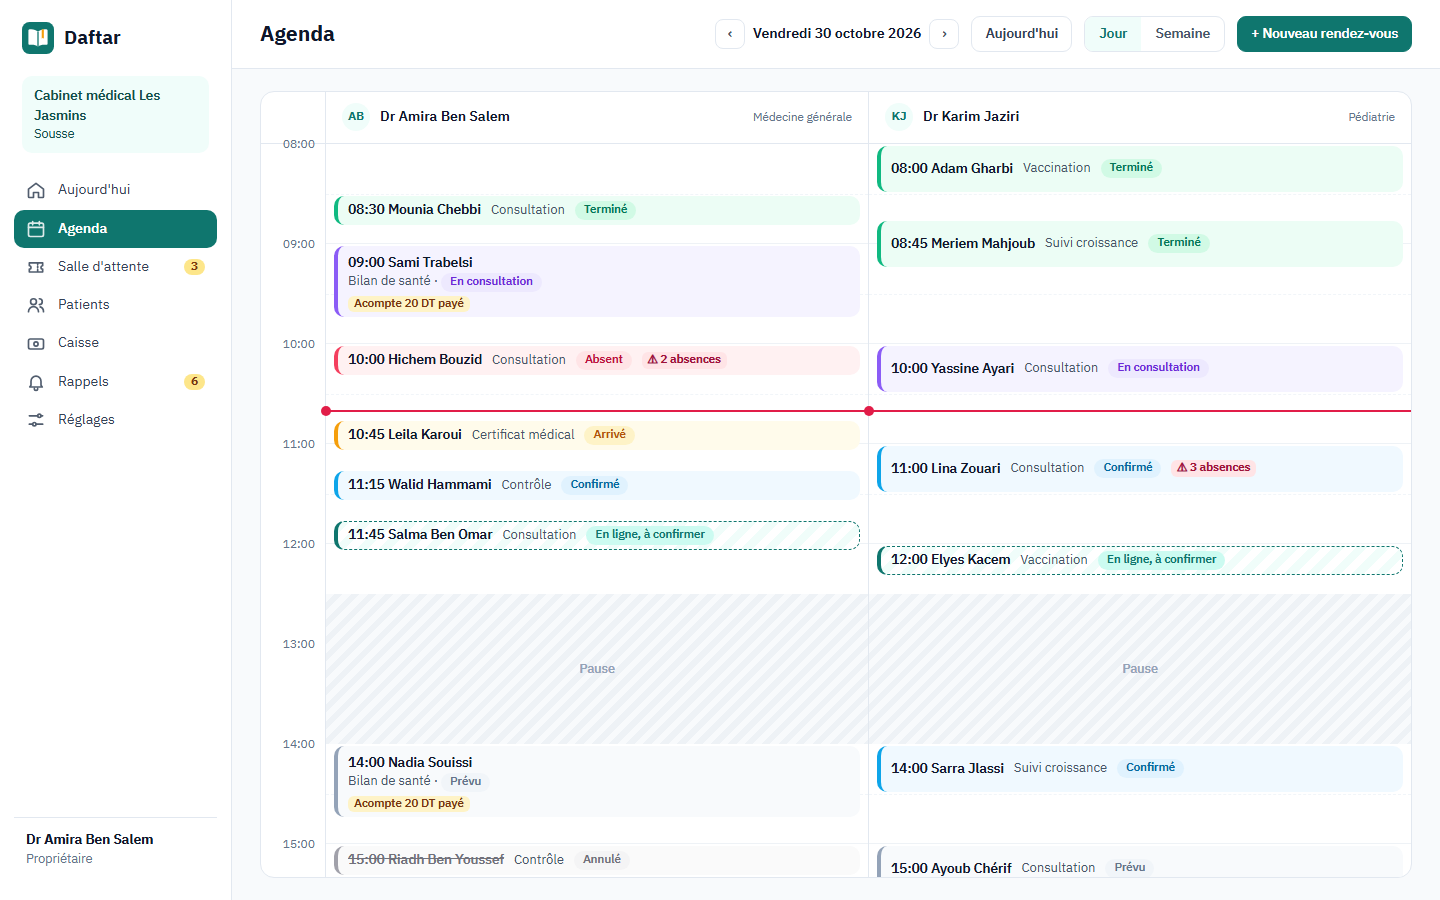Switch to Jour view
The image size is (1440, 900).
[1113, 34]
